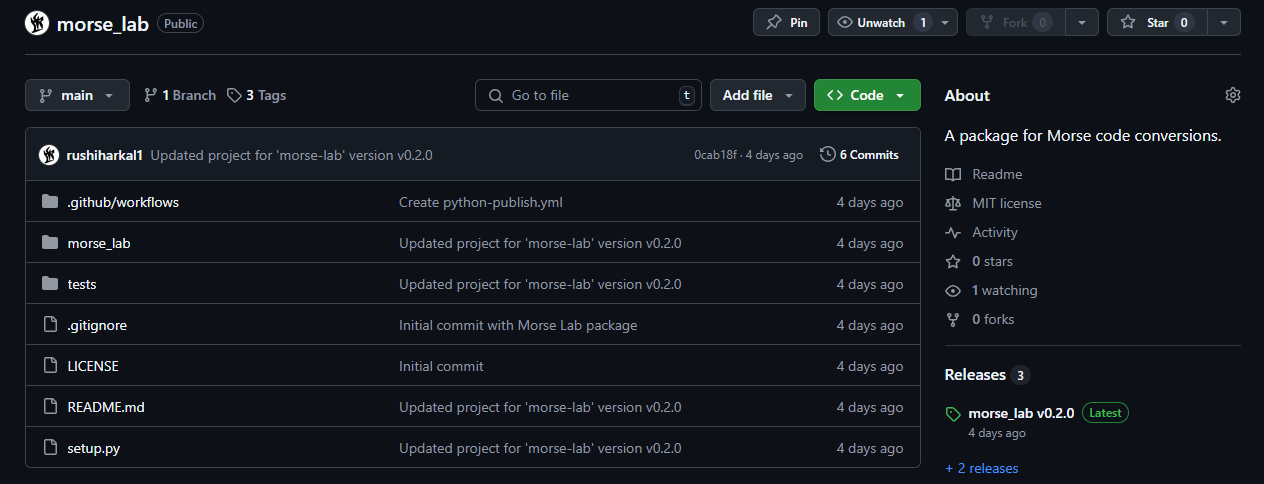This screenshot has width=1264, height=484.
Task: Open the 'Initial commit' message on LICENSE row
Action: (441, 366)
